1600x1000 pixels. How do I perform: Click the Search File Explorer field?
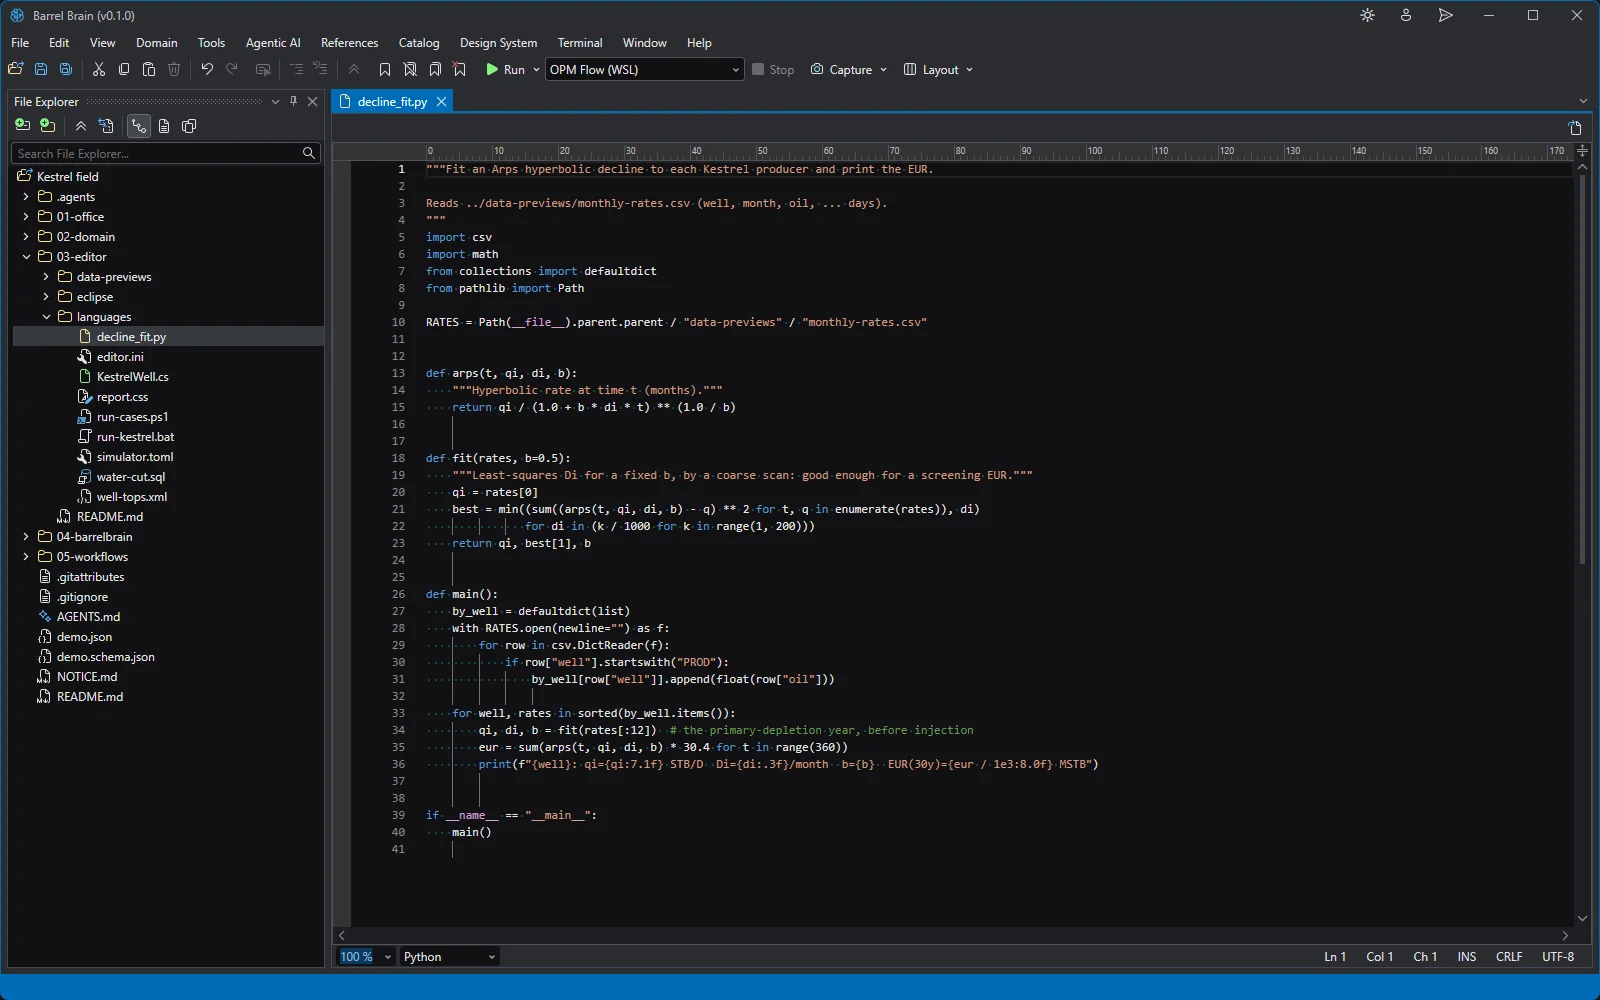pyautogui.click(x=166, y=153)
